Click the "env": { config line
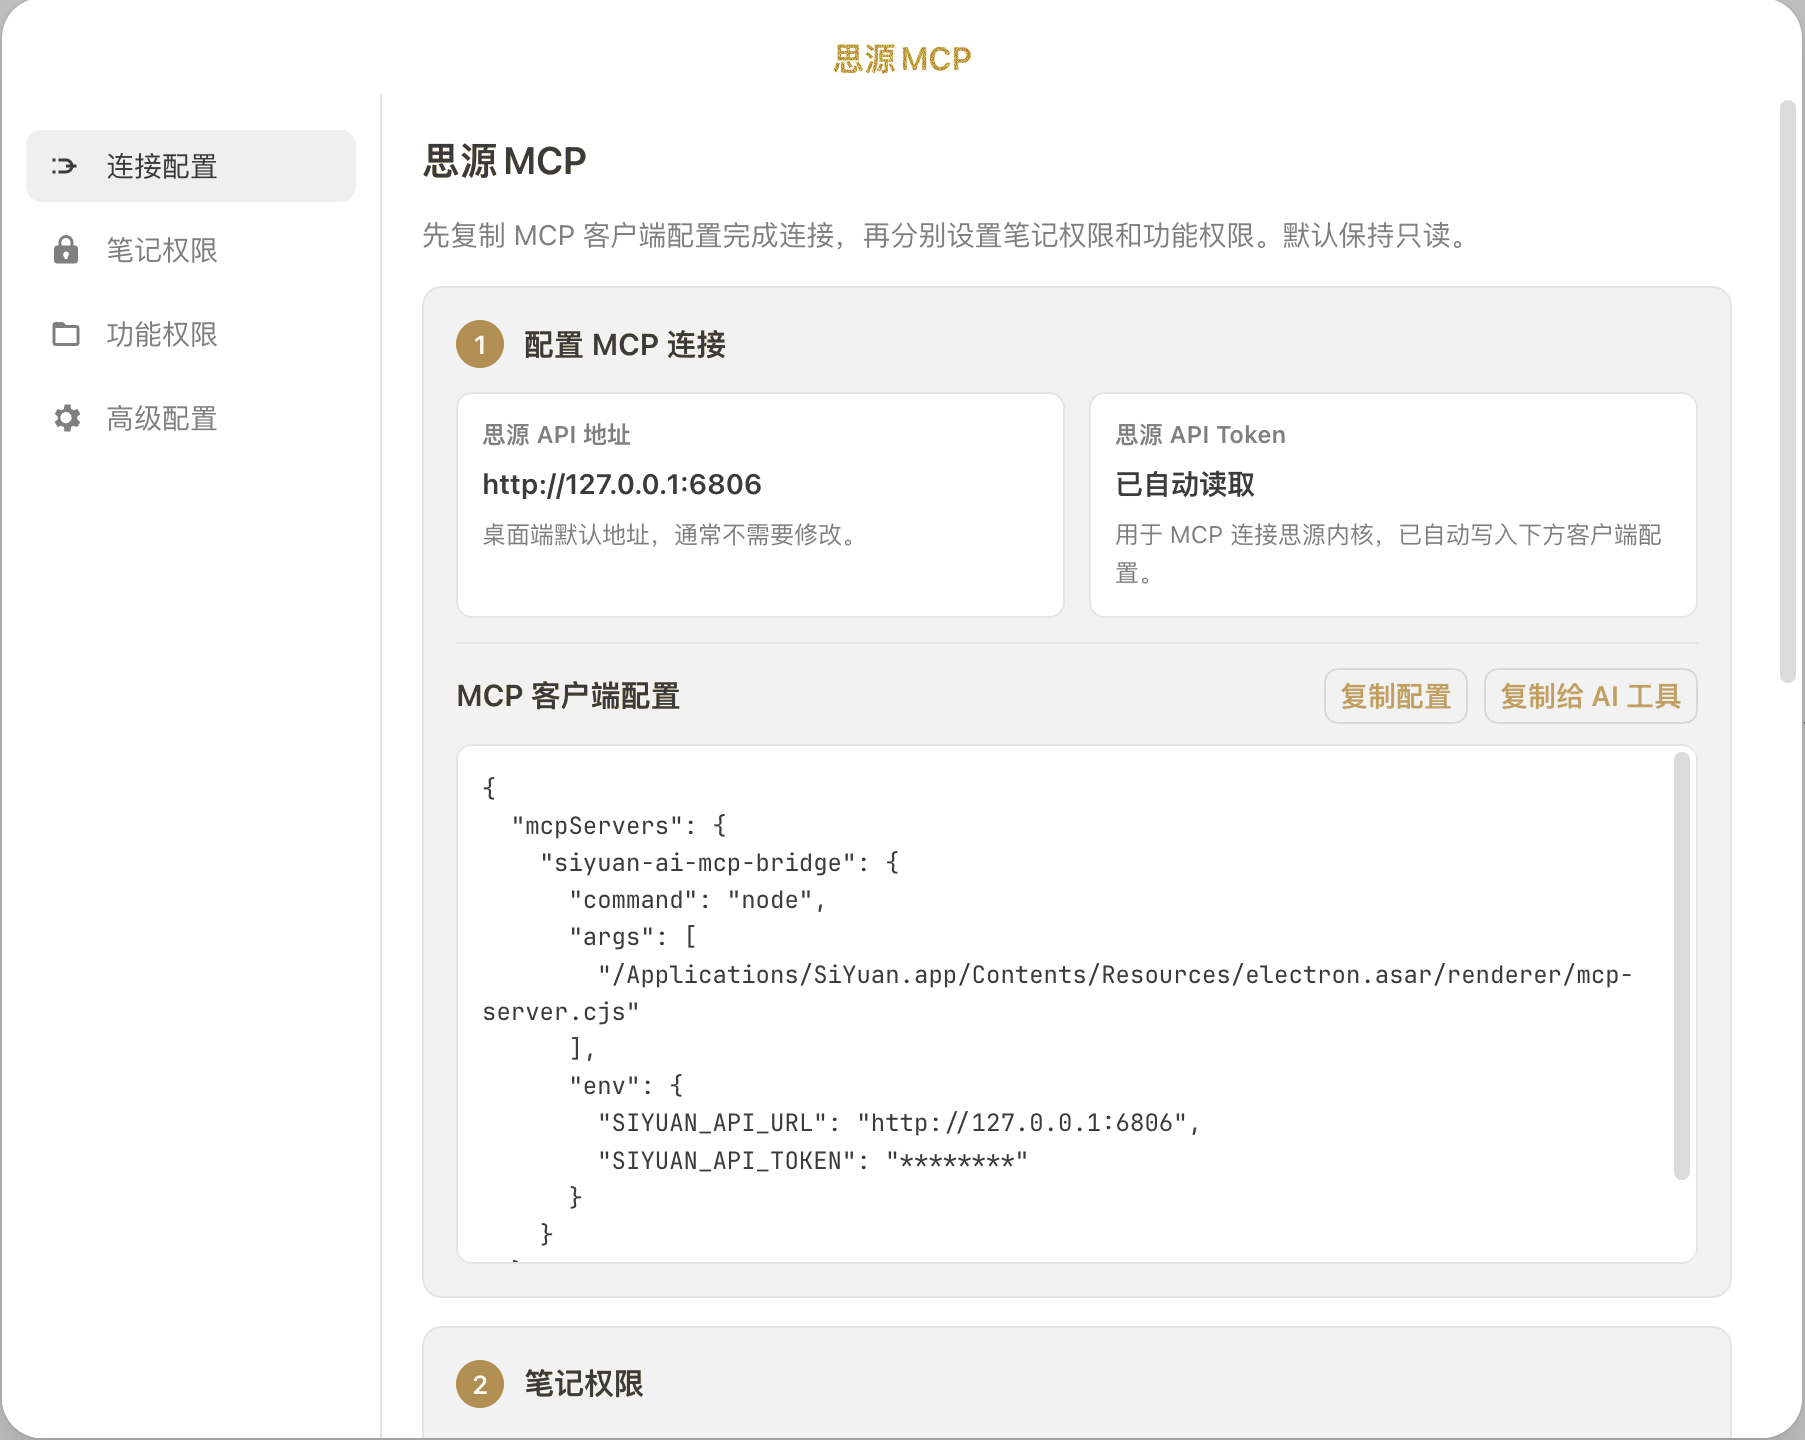1805x1440 pixels. click(626, 1086)
